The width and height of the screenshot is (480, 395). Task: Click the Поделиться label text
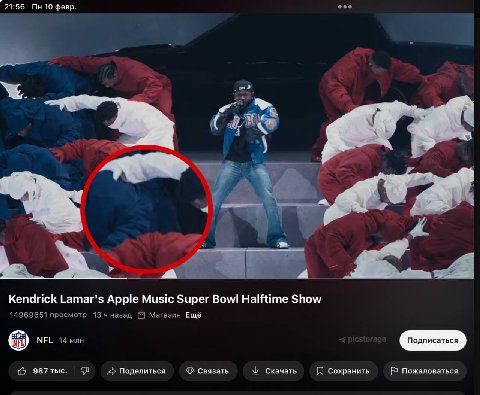[142, 371]
